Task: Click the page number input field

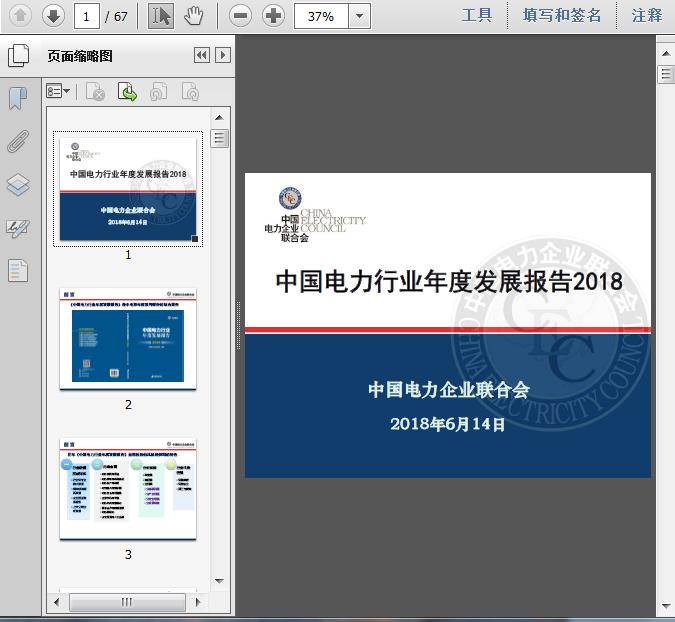Action: (87, 16)
